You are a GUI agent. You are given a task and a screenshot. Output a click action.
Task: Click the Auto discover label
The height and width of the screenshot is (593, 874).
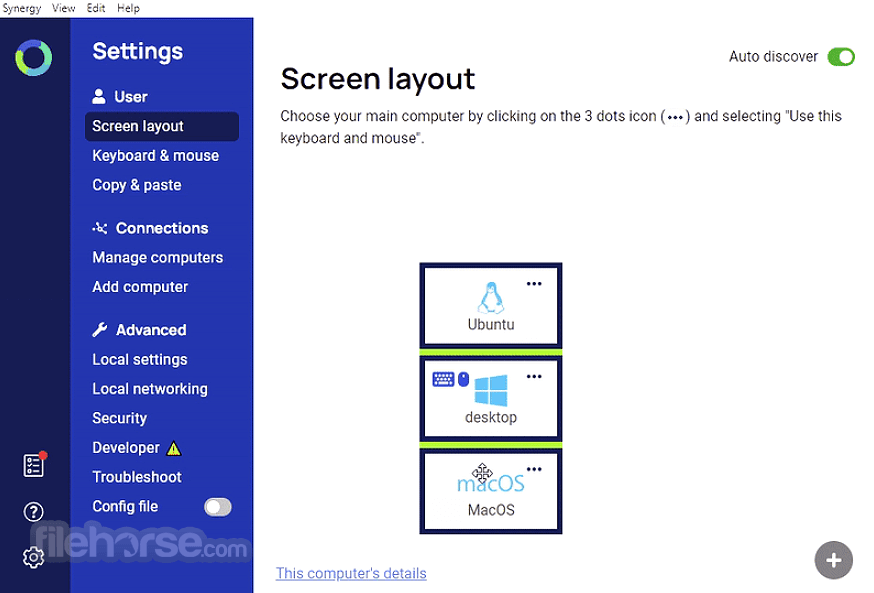coord(774,57)
